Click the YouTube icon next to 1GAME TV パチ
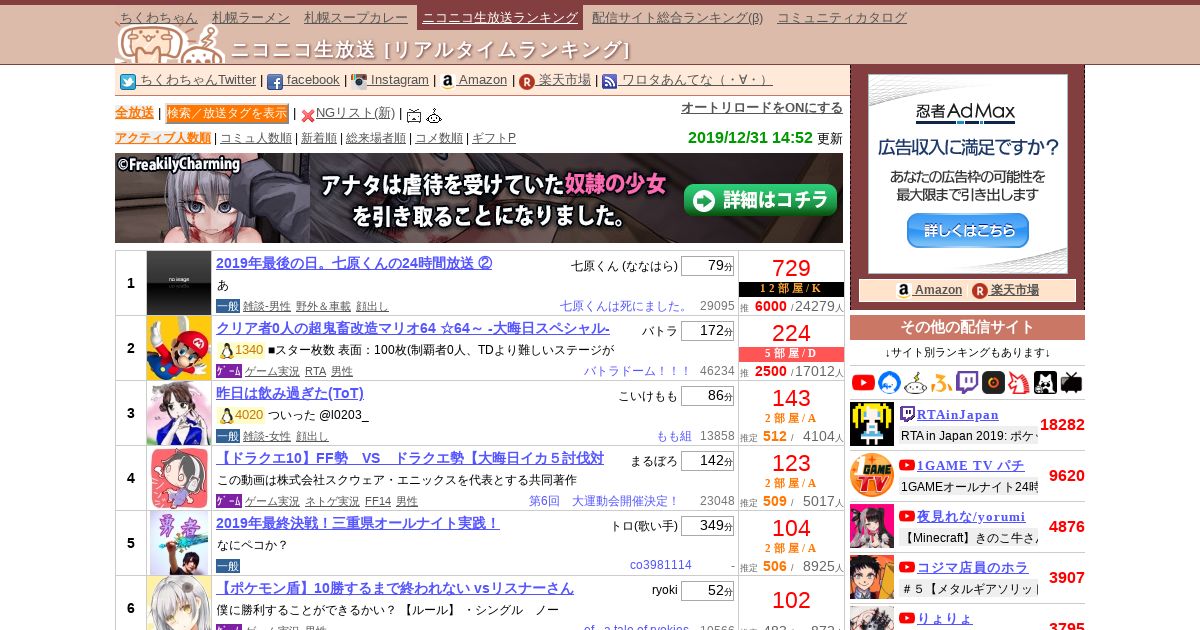This screenshot has width=1200, height=630. tap(907, 465)
